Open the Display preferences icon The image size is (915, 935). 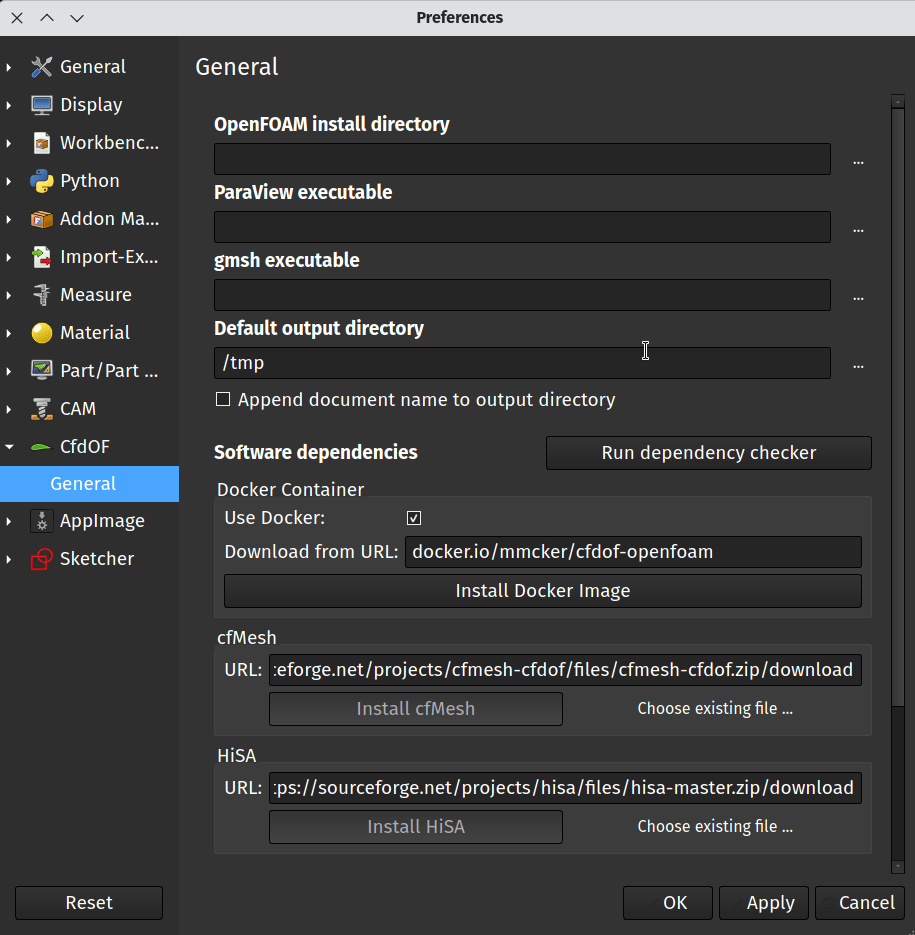click(41, 104)
